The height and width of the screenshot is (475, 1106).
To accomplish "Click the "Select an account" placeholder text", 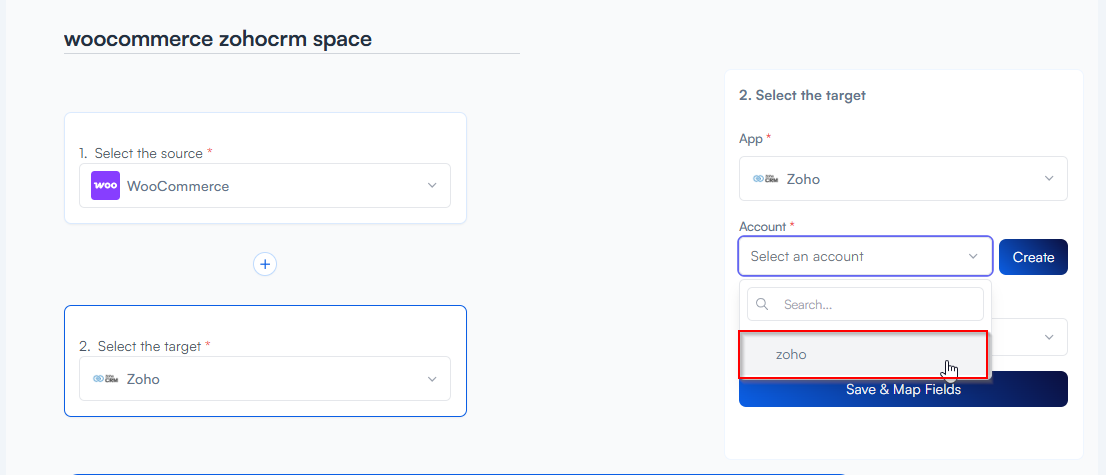I will click(807, 257).
